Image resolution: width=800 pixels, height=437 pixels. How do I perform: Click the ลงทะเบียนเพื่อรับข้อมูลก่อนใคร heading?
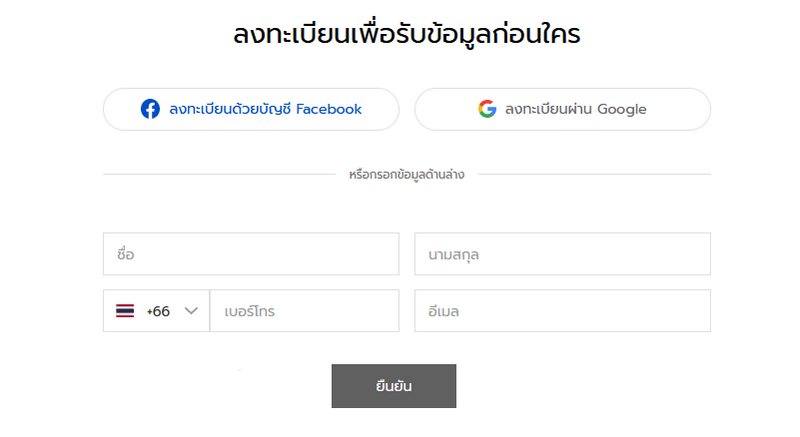click(x=407, y=35)
